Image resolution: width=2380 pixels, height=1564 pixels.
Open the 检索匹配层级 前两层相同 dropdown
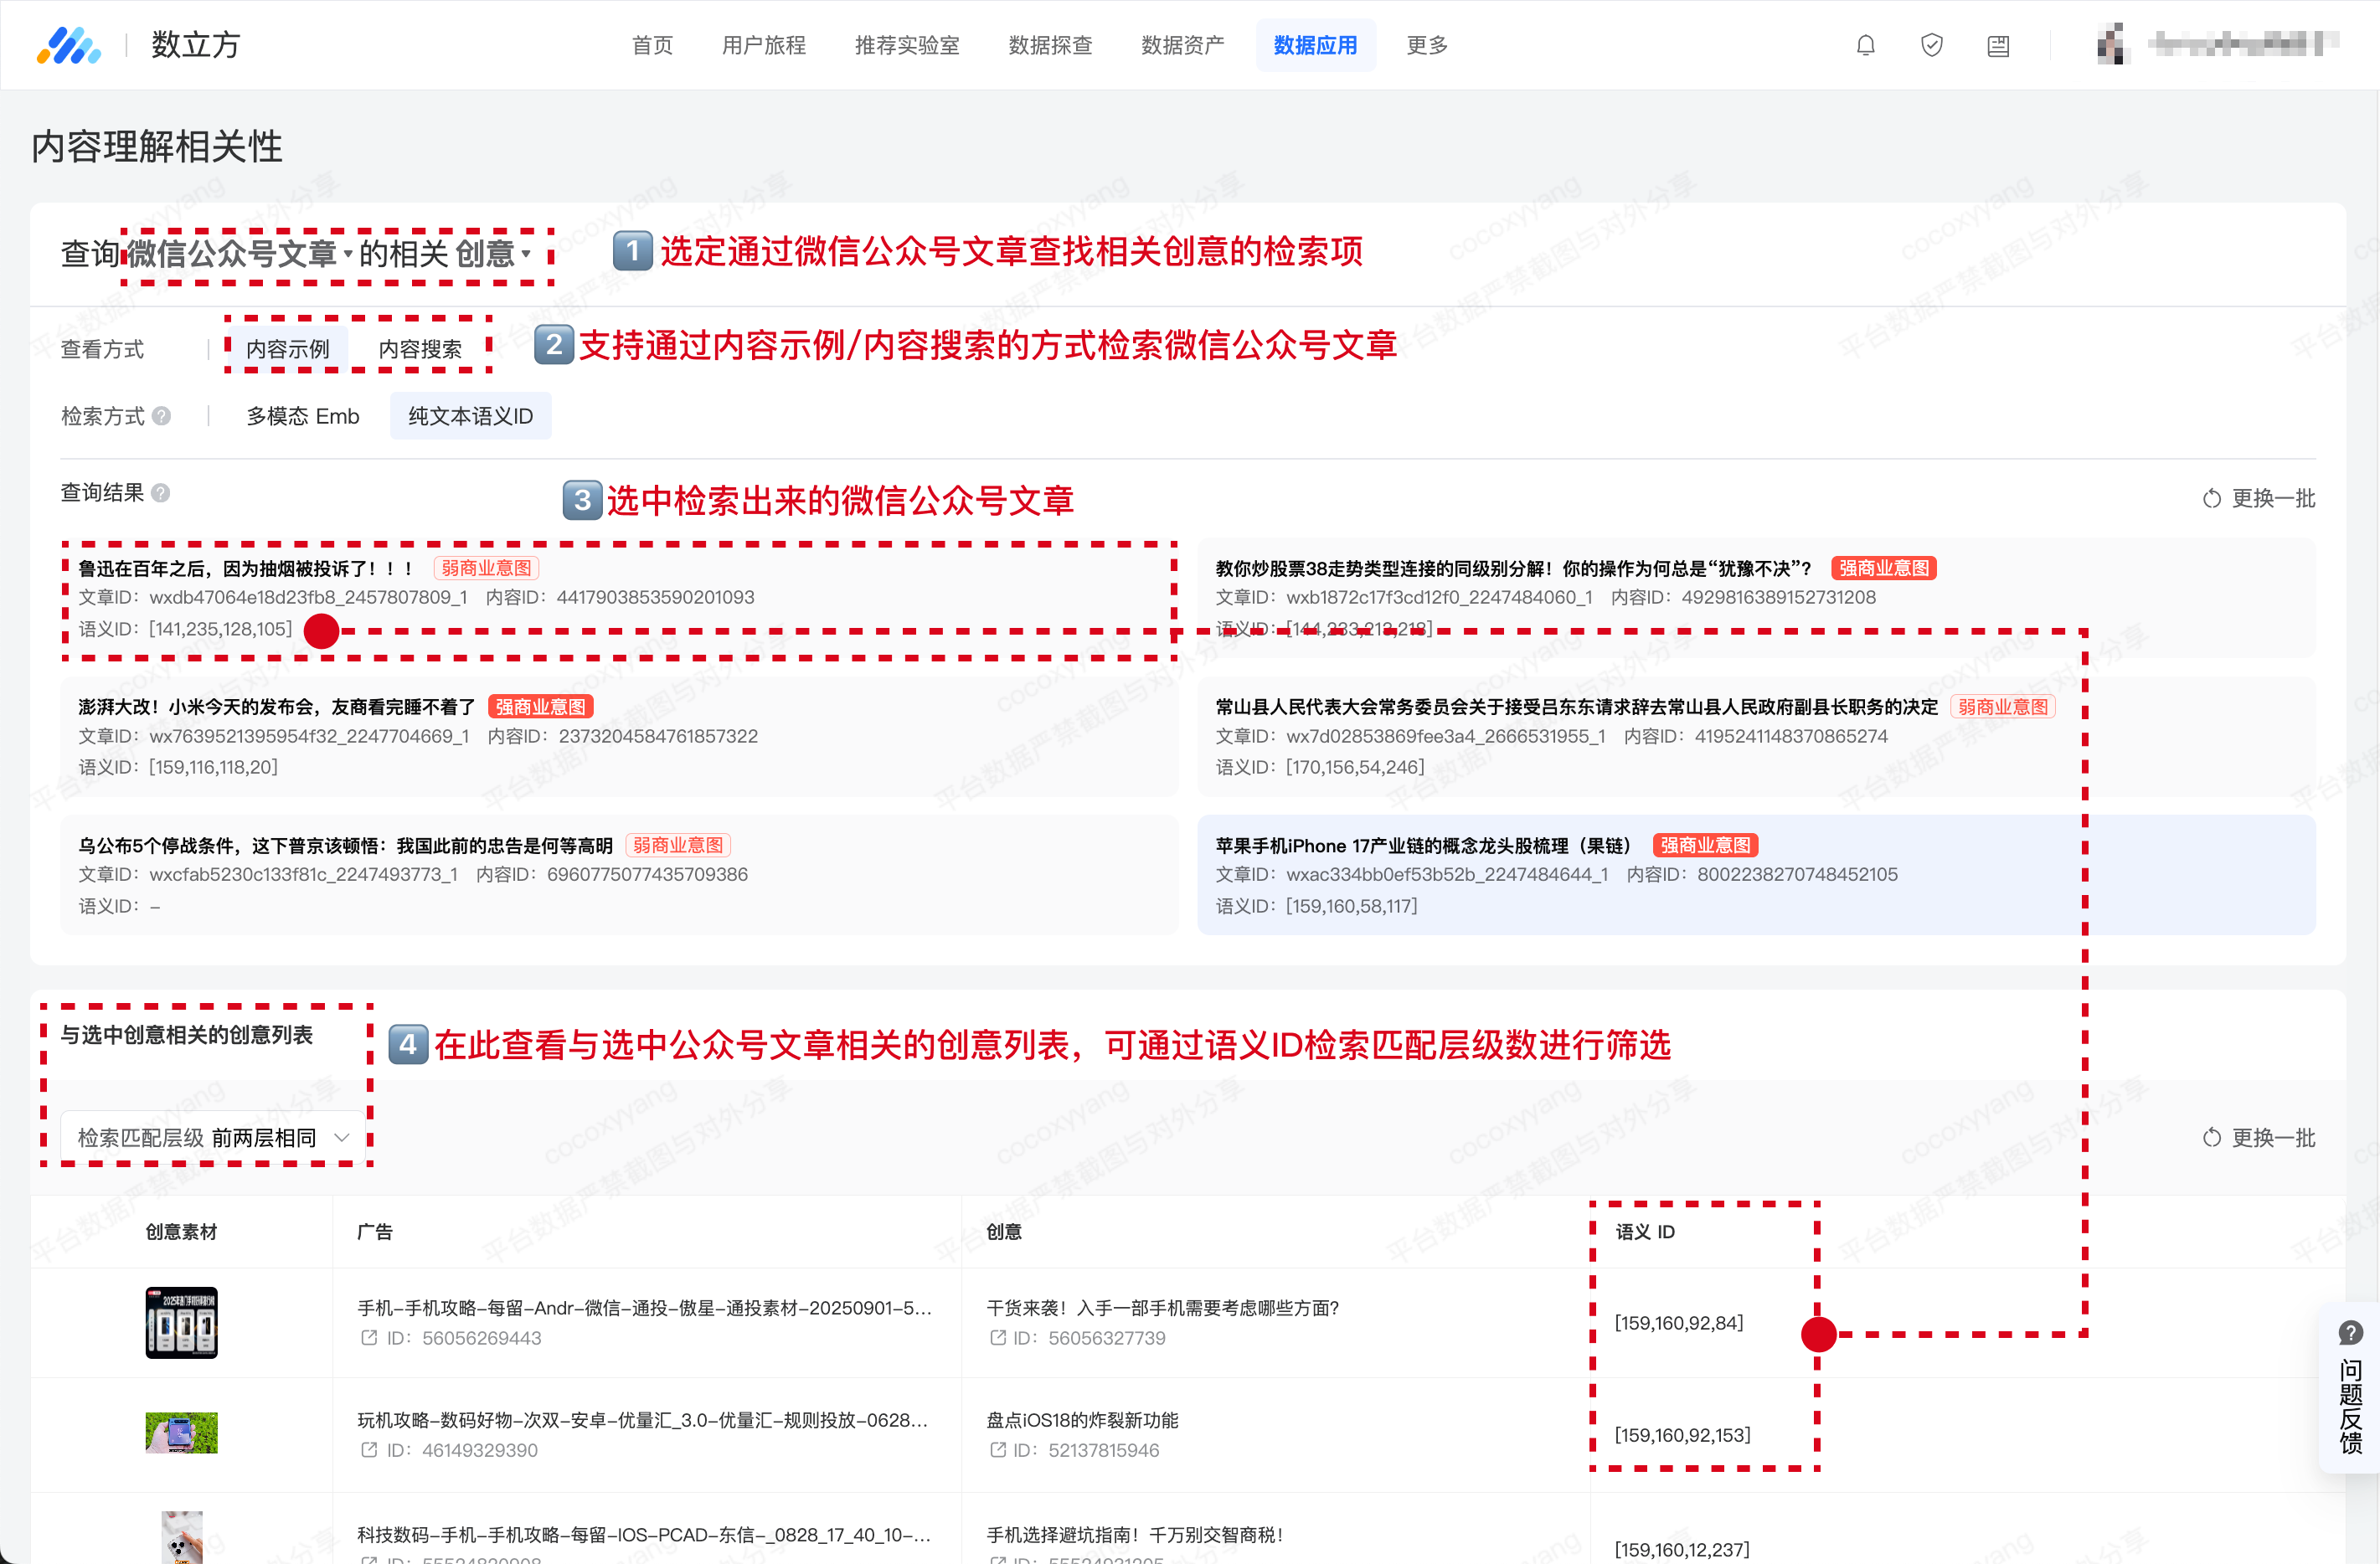coord(213,1137)
